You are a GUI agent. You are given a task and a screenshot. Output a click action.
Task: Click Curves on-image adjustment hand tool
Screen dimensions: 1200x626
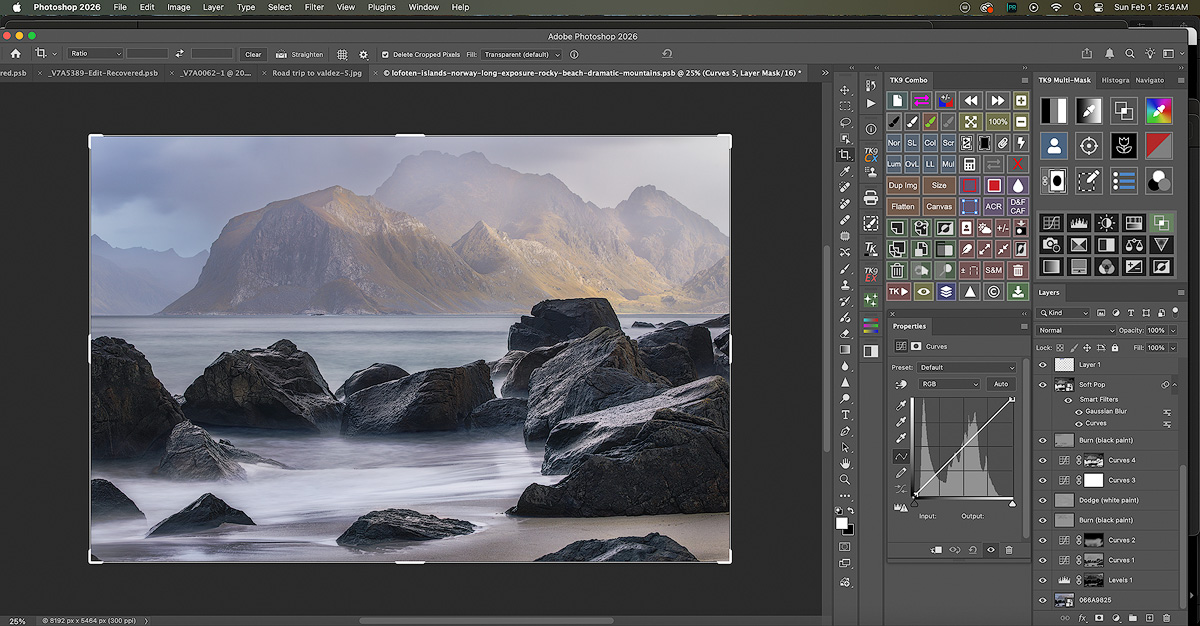tap(901, 384)
